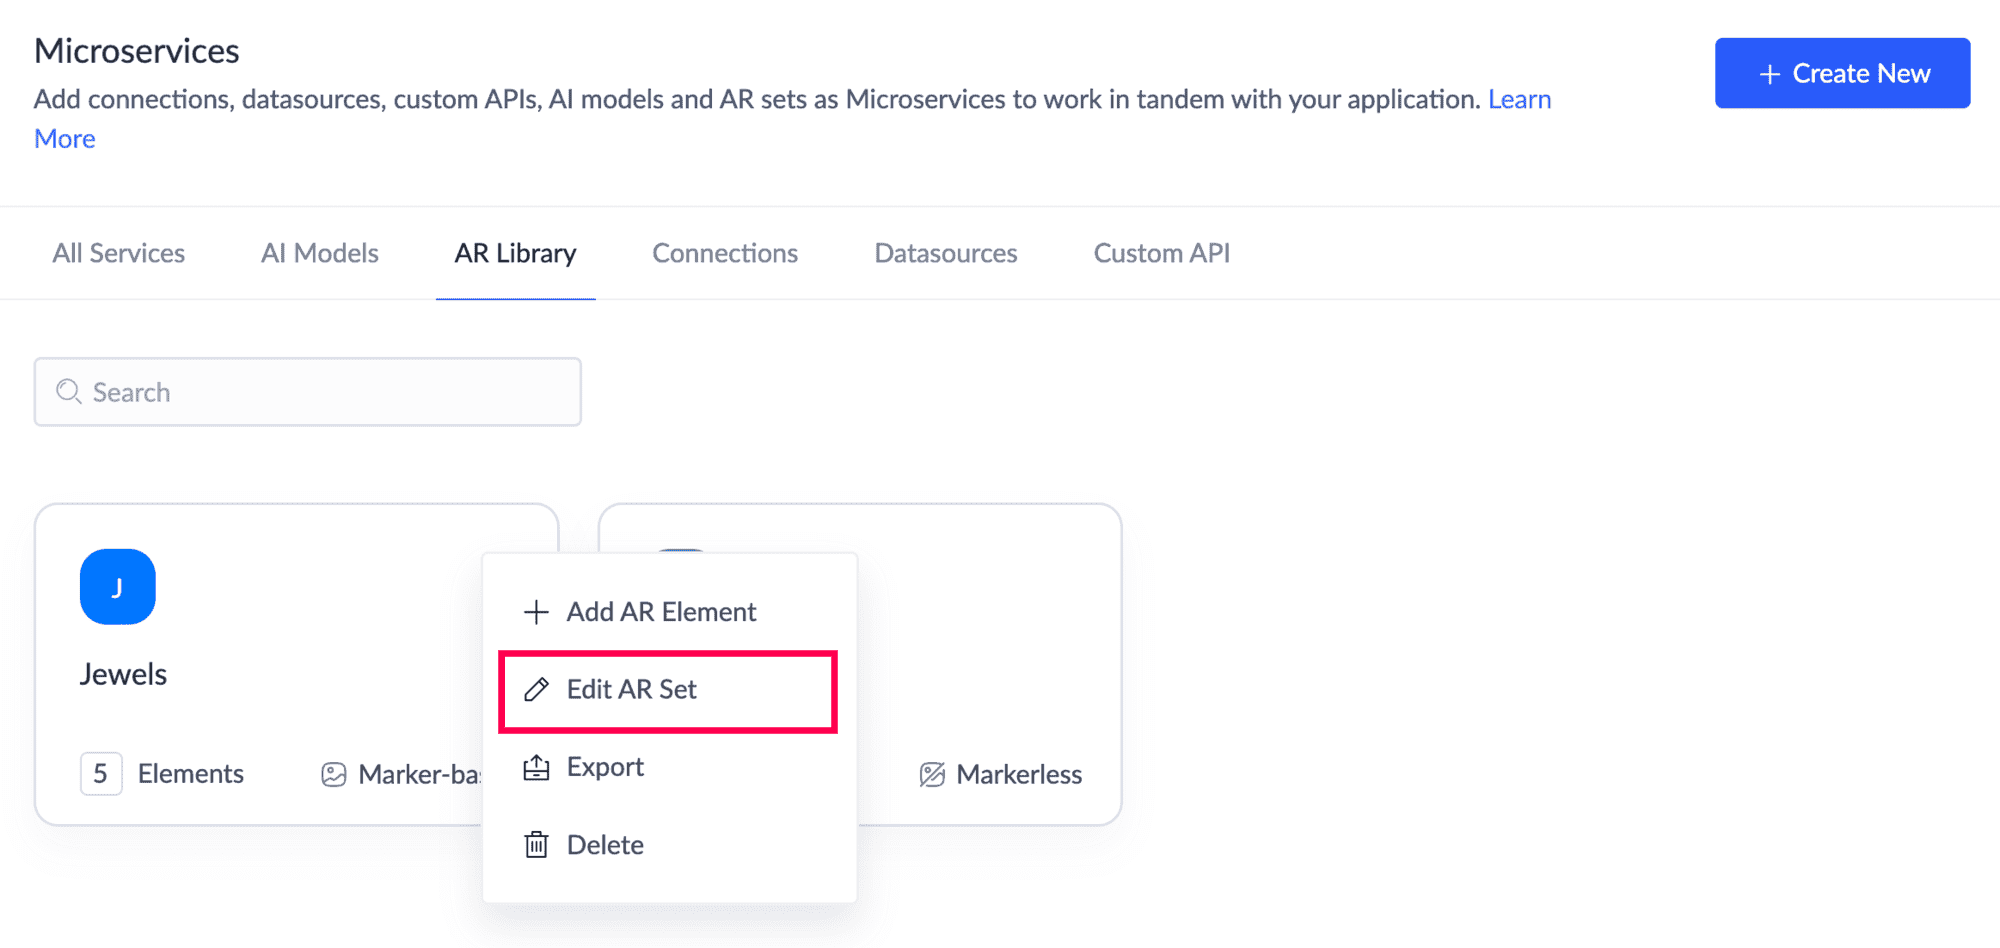Click the magnifier icon in Search
This screenshot has height=948, width=2000.
coord(68,392)
